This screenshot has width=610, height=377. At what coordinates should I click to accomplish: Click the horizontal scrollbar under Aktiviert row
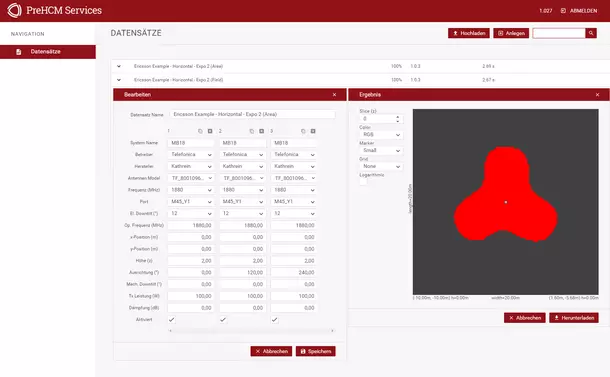252,331
